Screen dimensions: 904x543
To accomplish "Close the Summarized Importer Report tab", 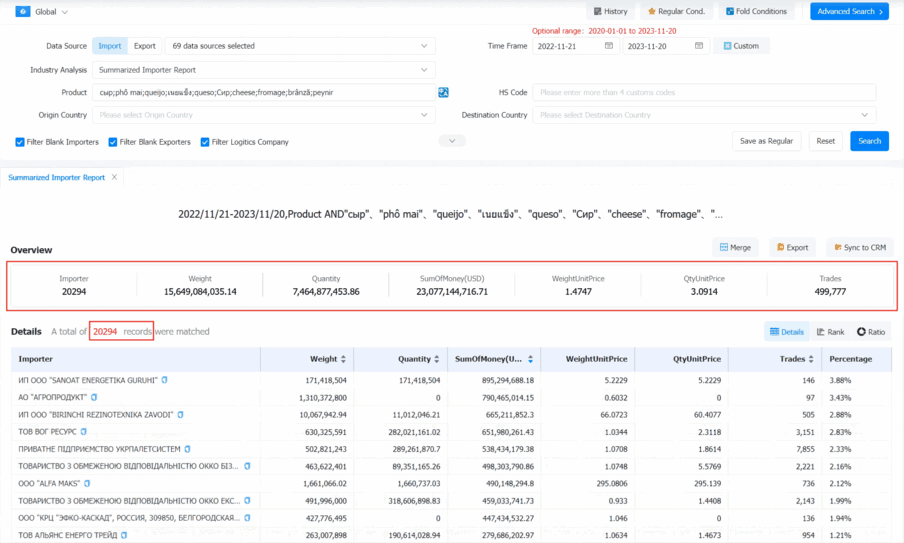I will pyautogui.click(x=114, y=177).
